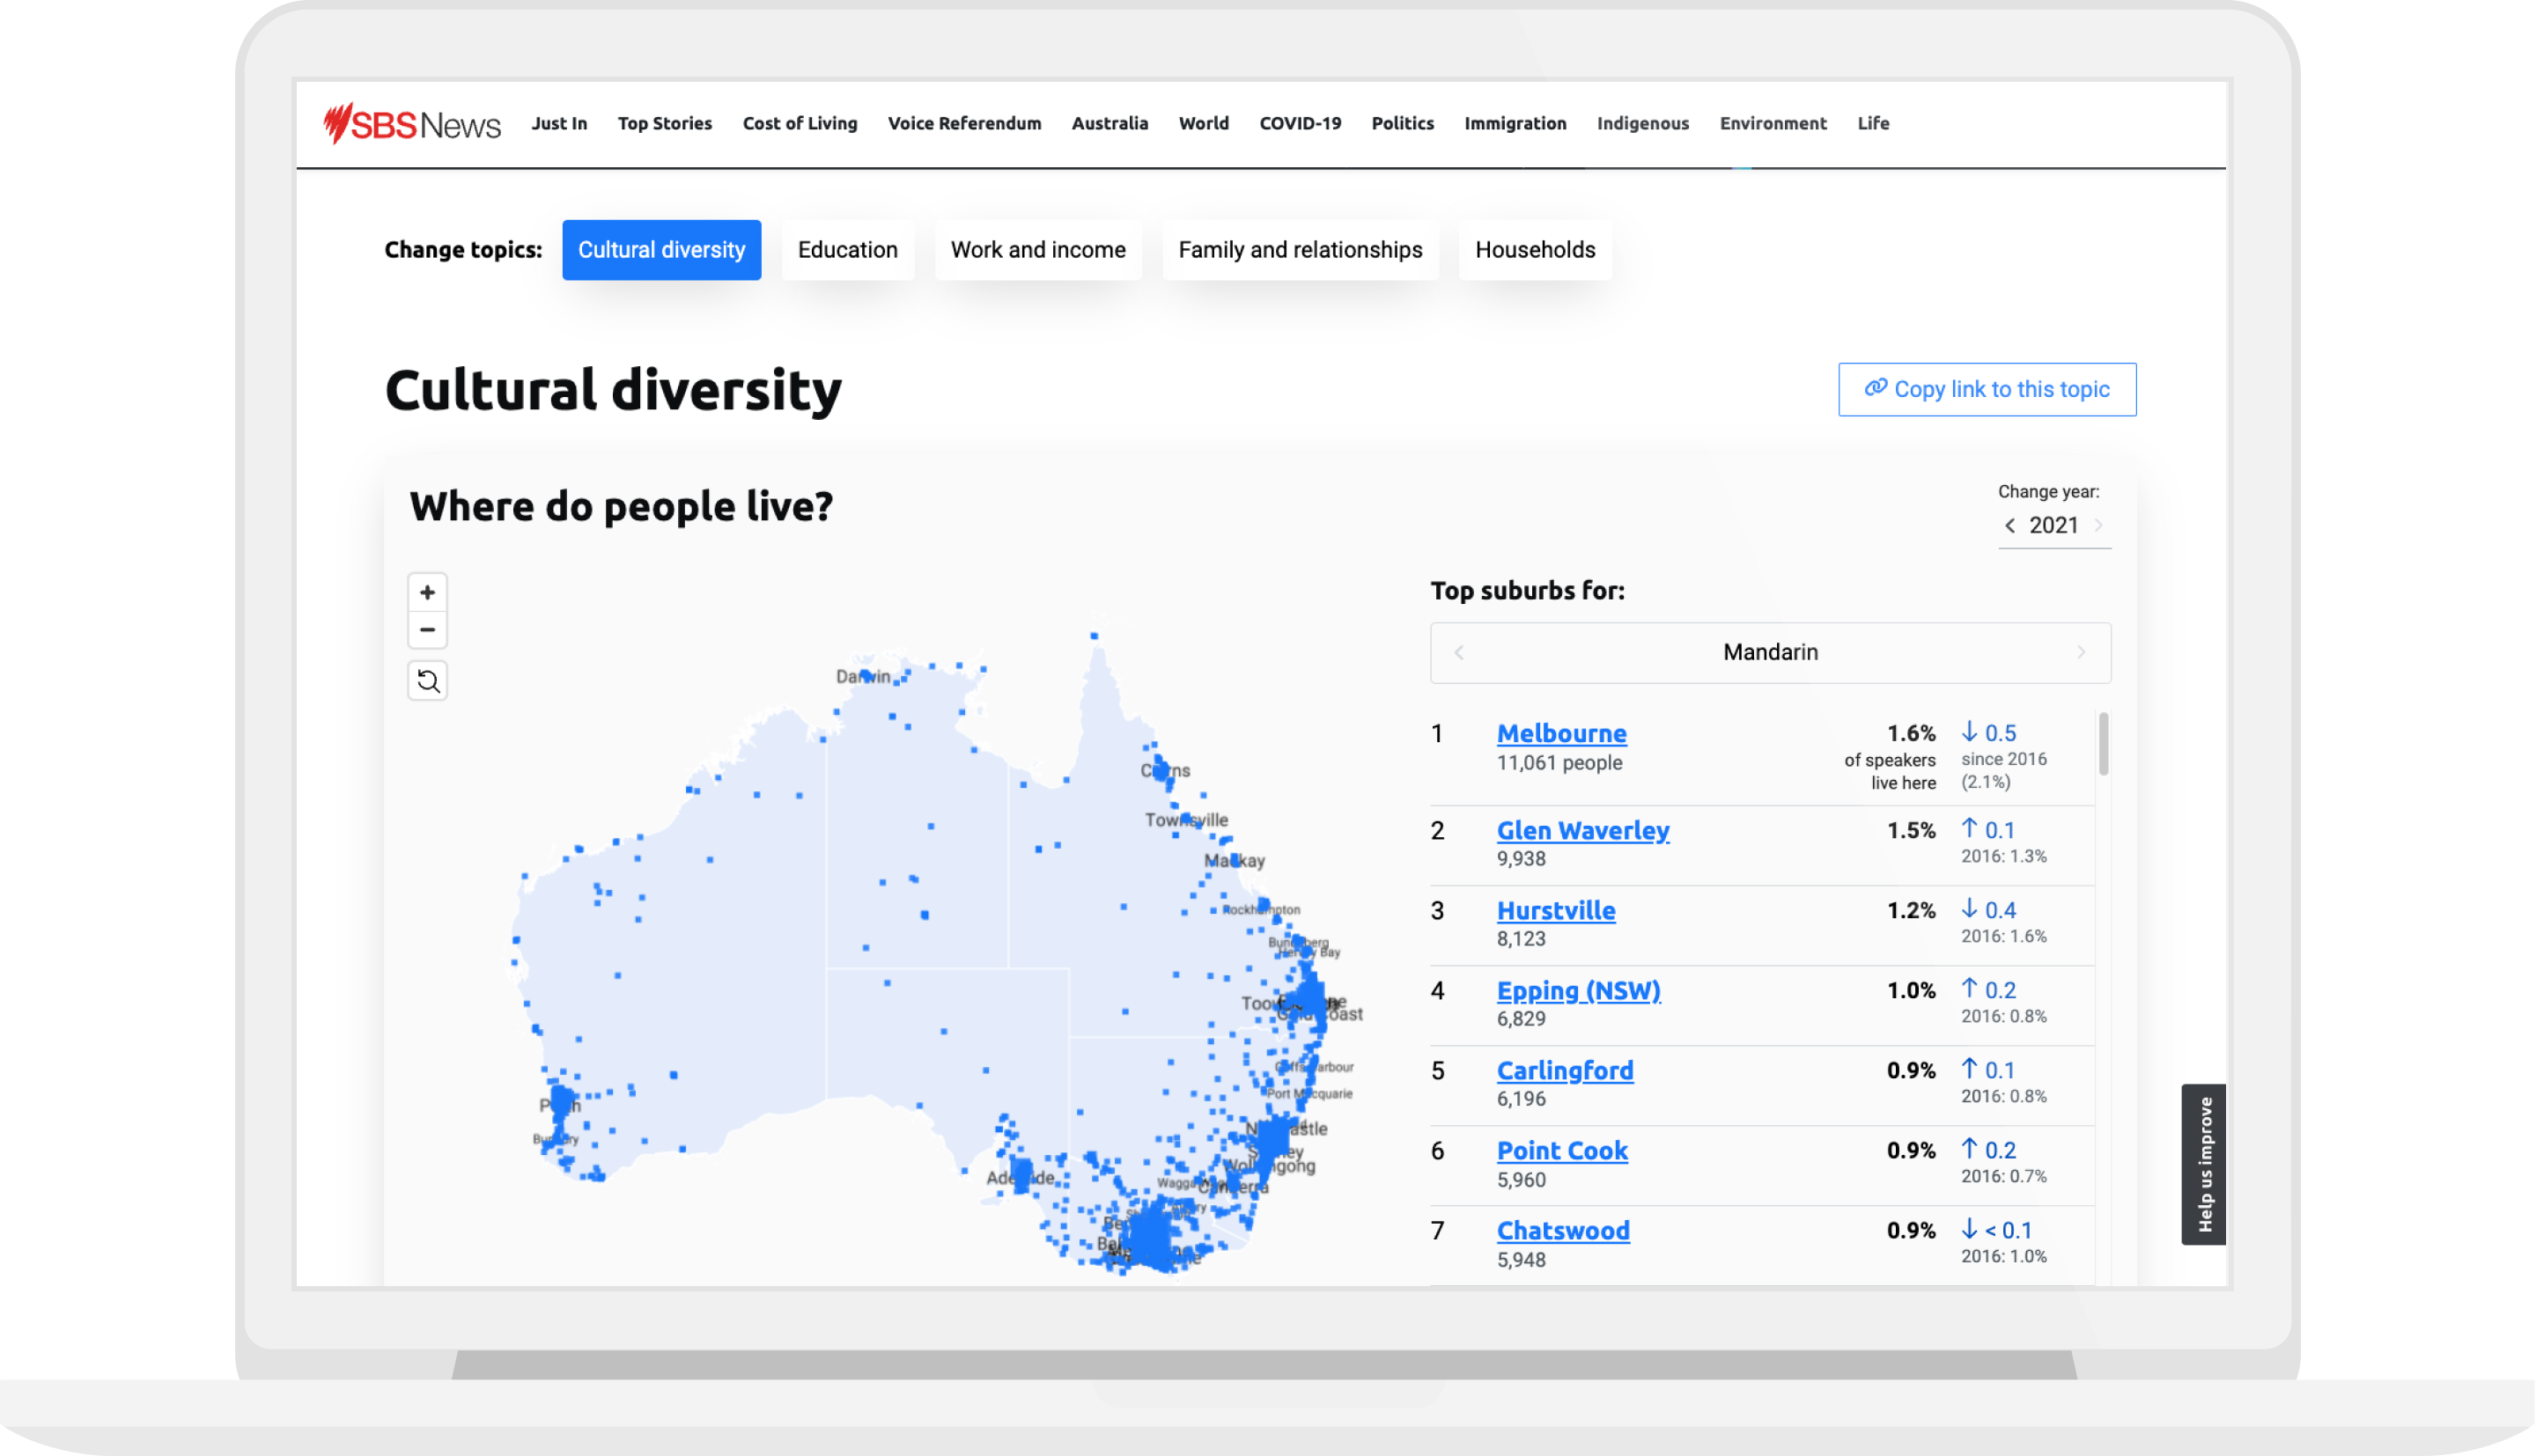Open the Glen Waverley suburb link
2536x1456 pixels.
point(1582,831)
